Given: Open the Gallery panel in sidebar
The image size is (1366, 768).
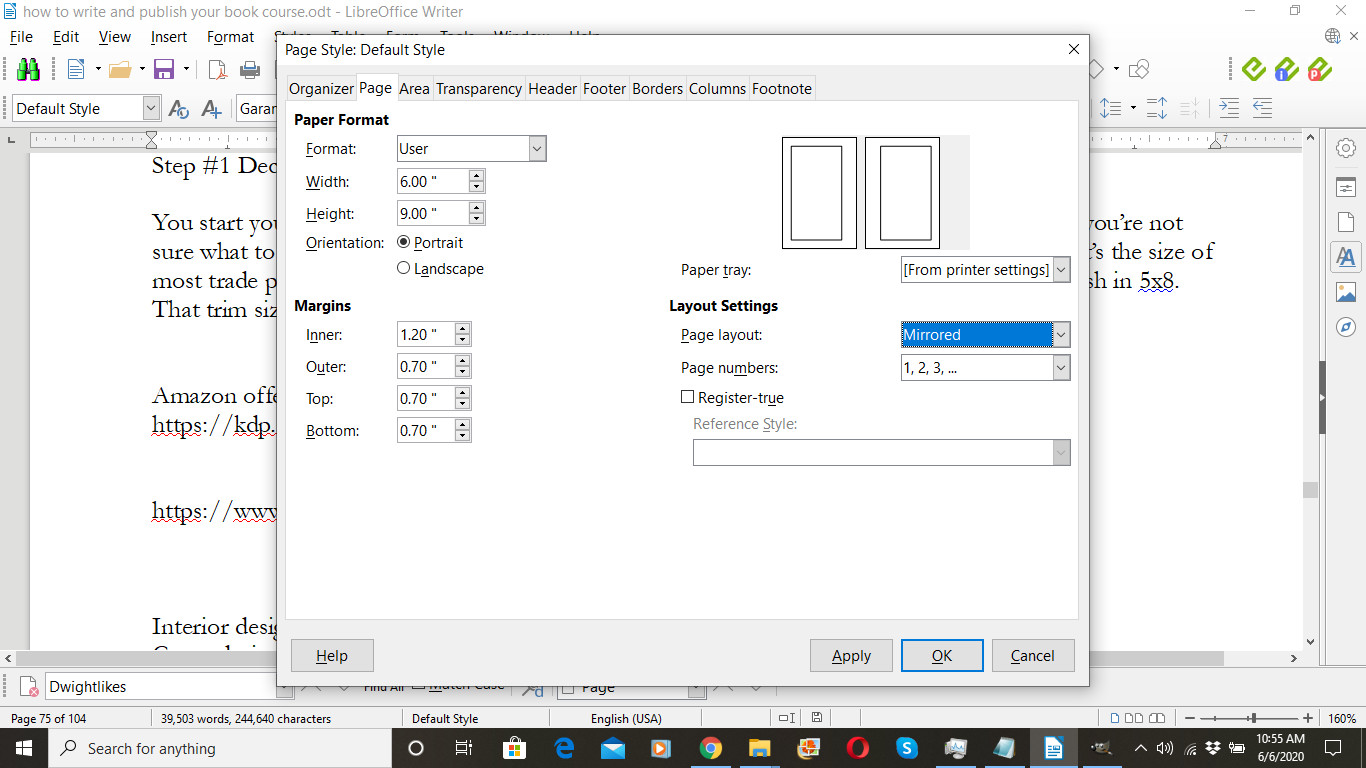Looking at the screenshot, I should point(1345,292).
